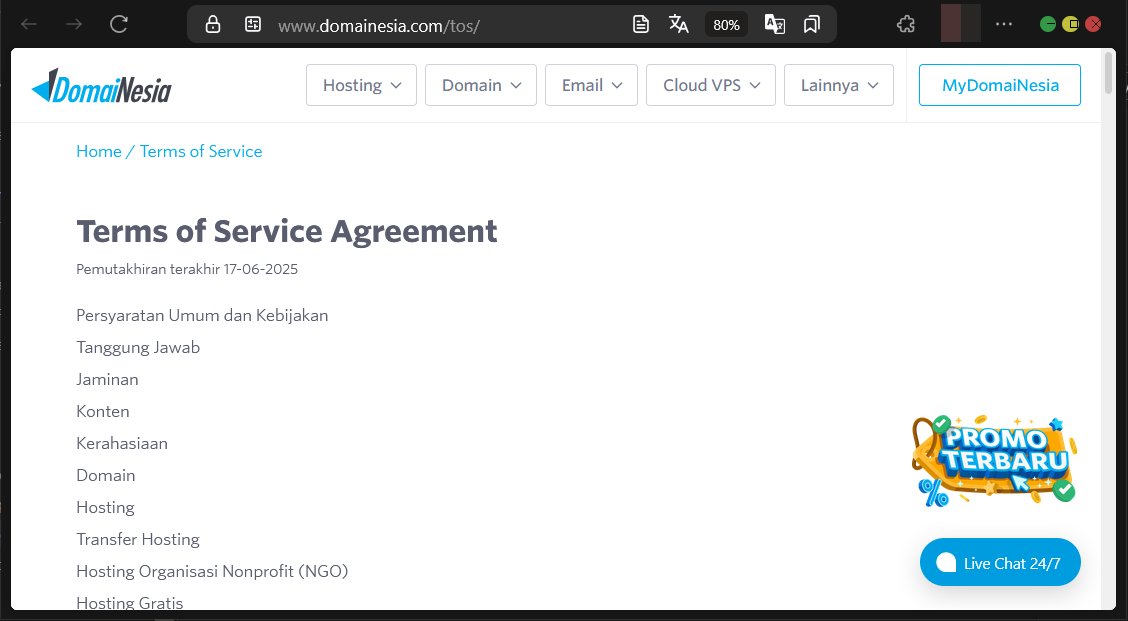Expand the Cloud VPS dropdown
The height and width of the screenshot is (621, 1128).
point(711,85)
